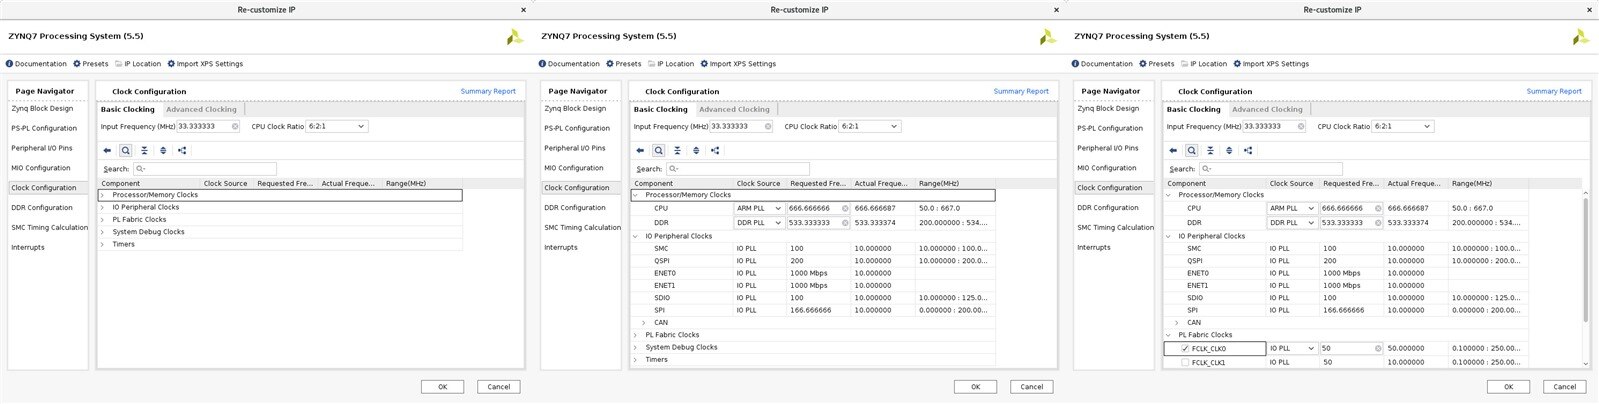This screenshot has height=404, width=1599.
Task: Expand PL Fabric Clocks in middle dialog
Action: pyautogui.click(x=635, y=335)
